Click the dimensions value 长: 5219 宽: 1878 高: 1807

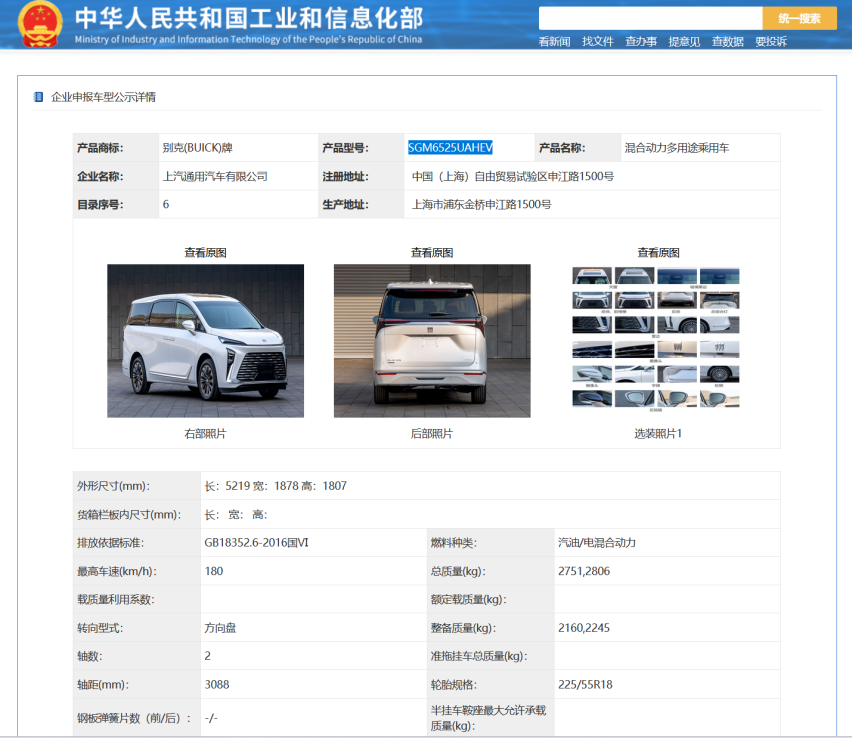pos(275,486)
